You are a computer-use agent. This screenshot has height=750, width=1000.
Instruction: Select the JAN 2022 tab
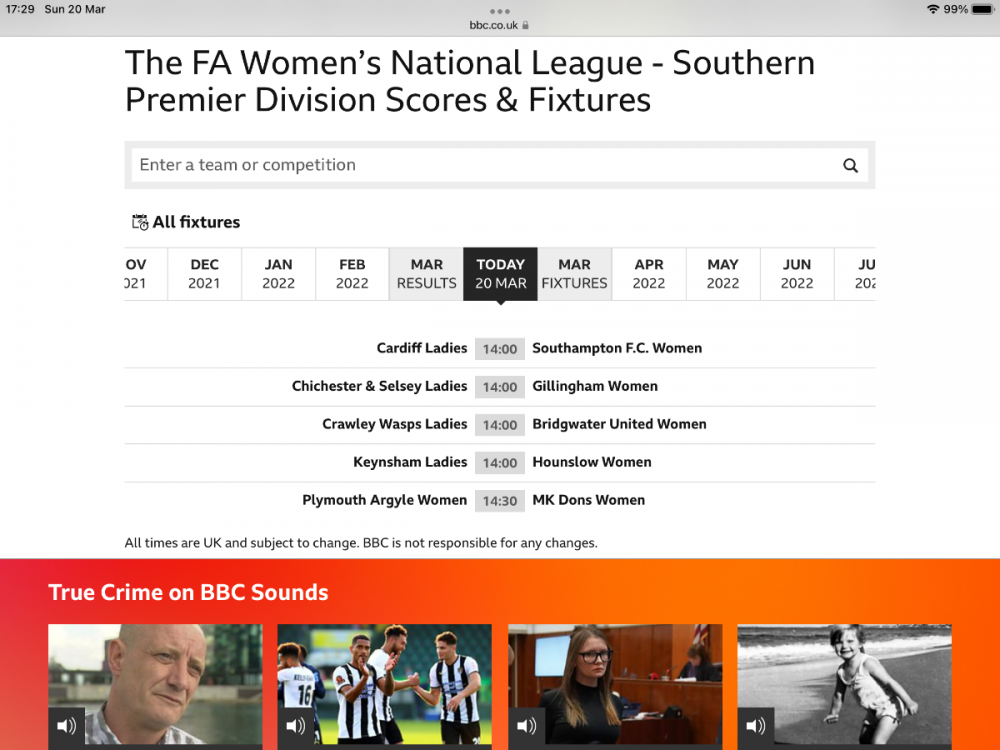(x=278, y=274)
